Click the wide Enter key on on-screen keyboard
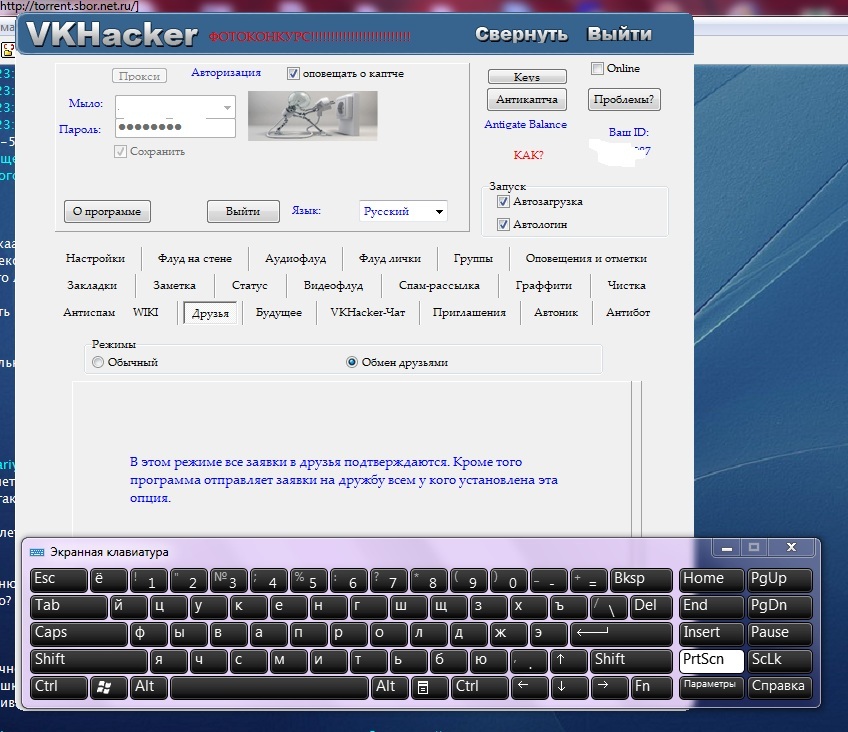Image resolution: width=848 pixels, height=732 pixels. pyautogui.click(x=621, y=634)
